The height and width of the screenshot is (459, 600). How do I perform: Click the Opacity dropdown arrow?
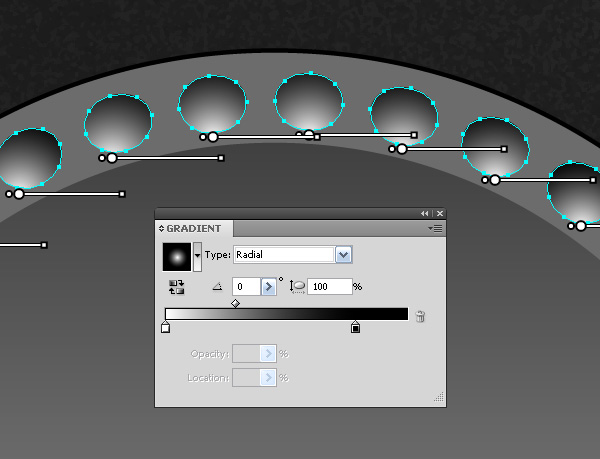pyautogui.click(x=269, y=354)
